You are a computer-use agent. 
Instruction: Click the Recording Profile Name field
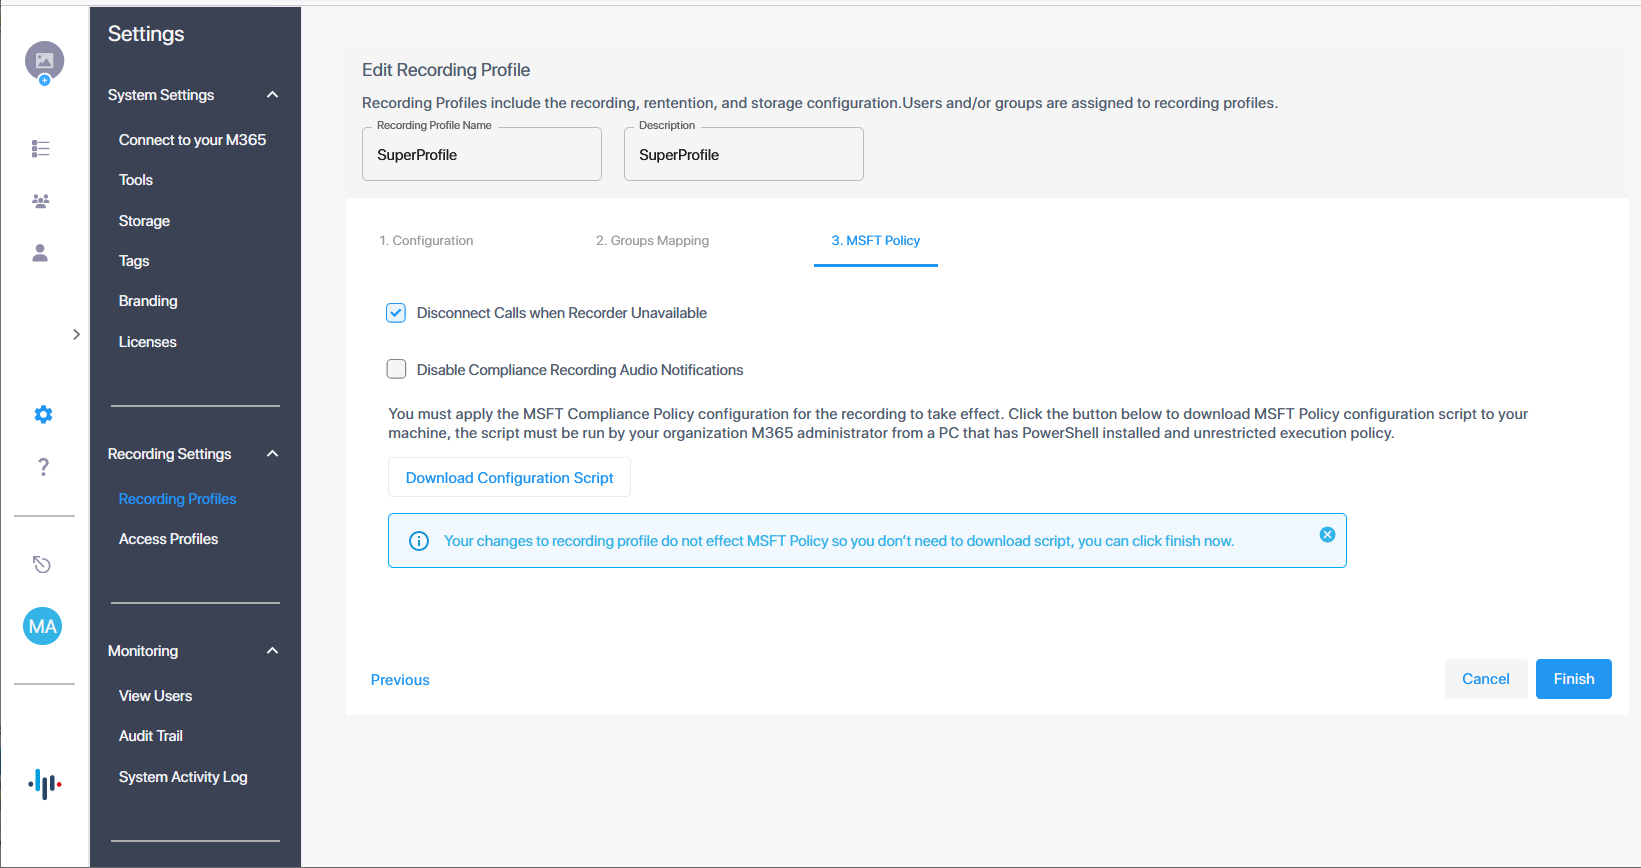[x=482, y=154]
